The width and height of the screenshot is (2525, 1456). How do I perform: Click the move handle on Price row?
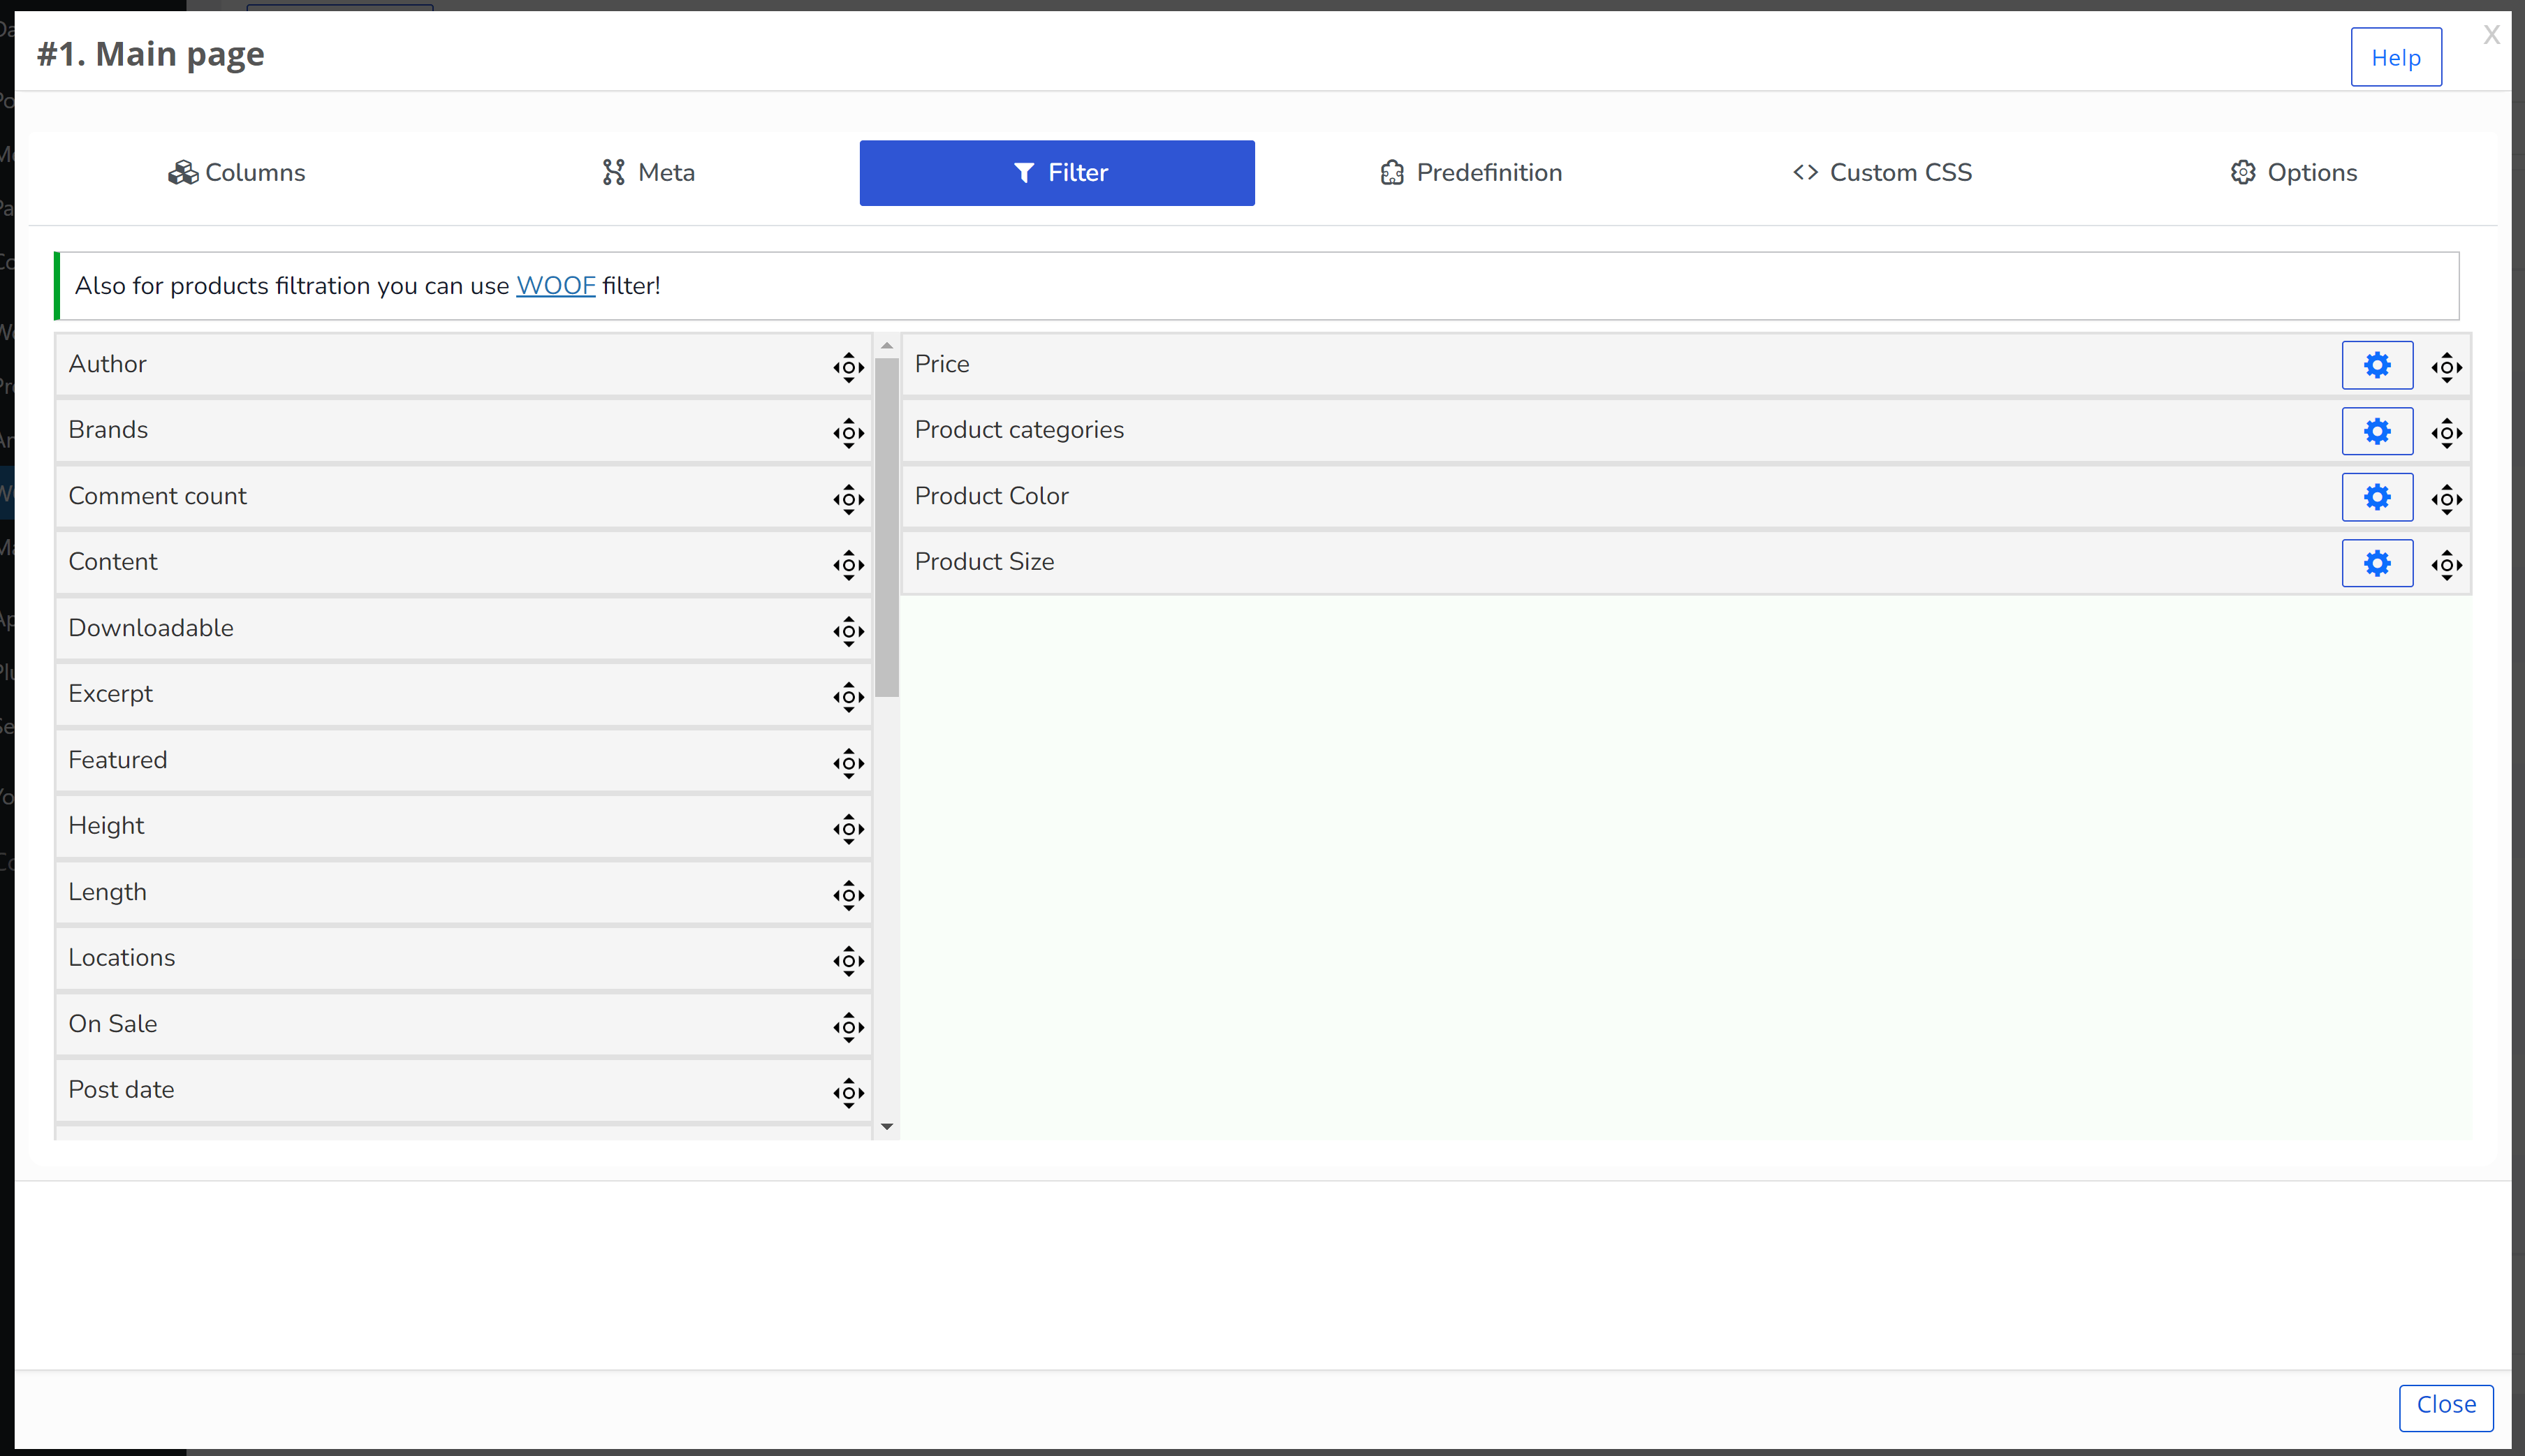coord(2446,367)
